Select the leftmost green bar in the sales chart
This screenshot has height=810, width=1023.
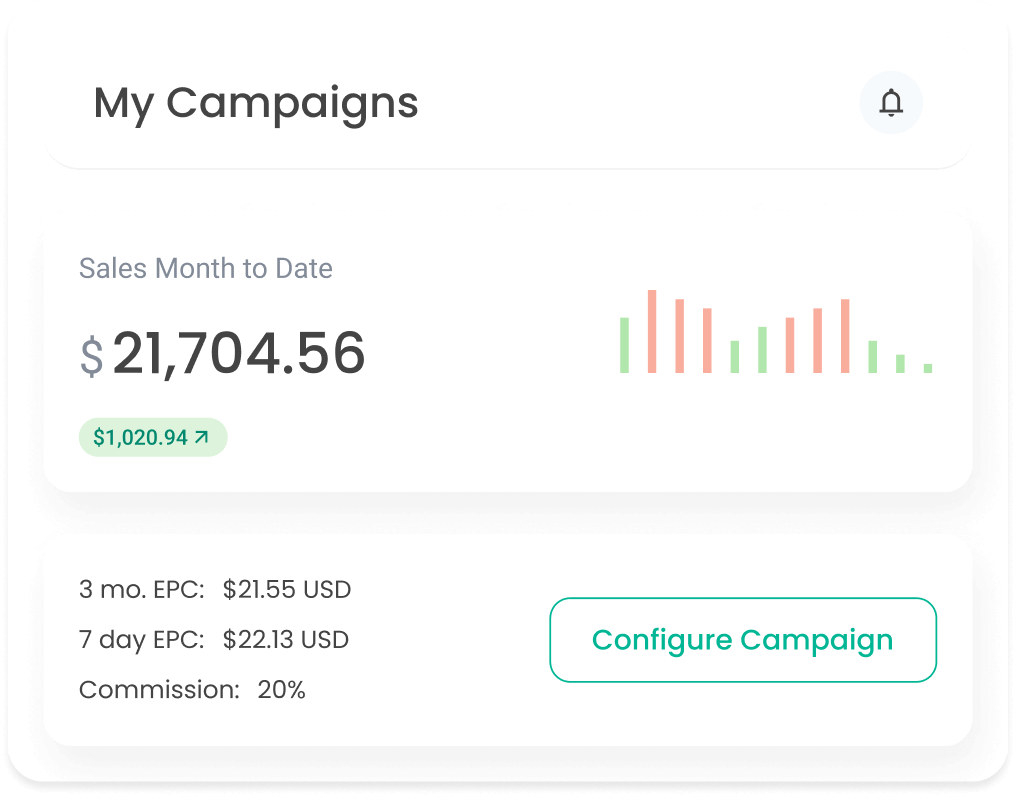click(624, 345)
